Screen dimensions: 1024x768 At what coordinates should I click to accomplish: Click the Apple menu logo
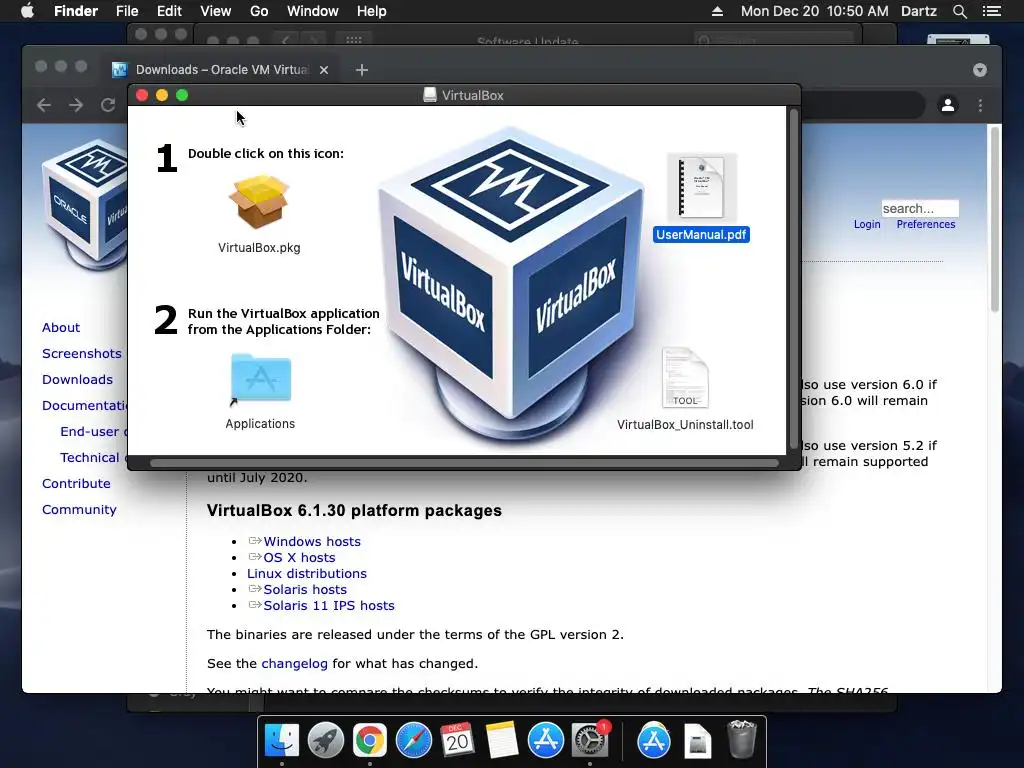27,11
